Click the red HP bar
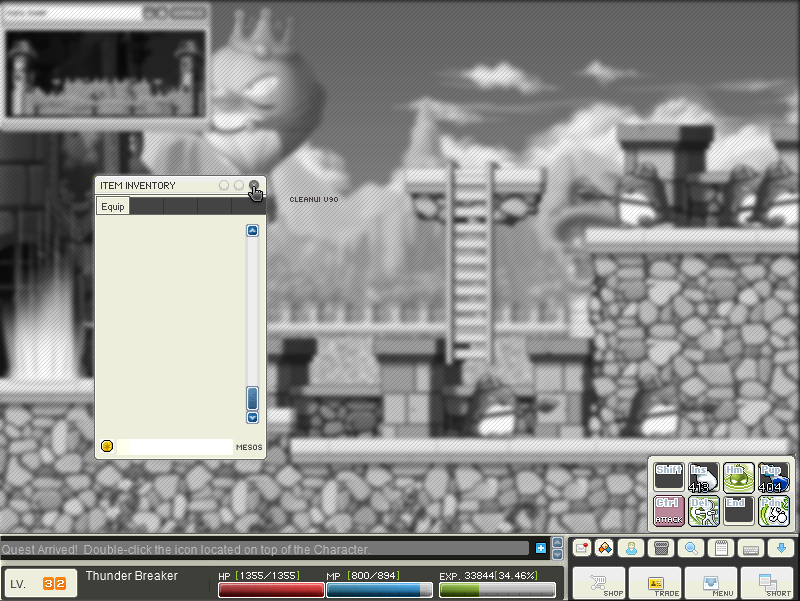 coord(271,590)
